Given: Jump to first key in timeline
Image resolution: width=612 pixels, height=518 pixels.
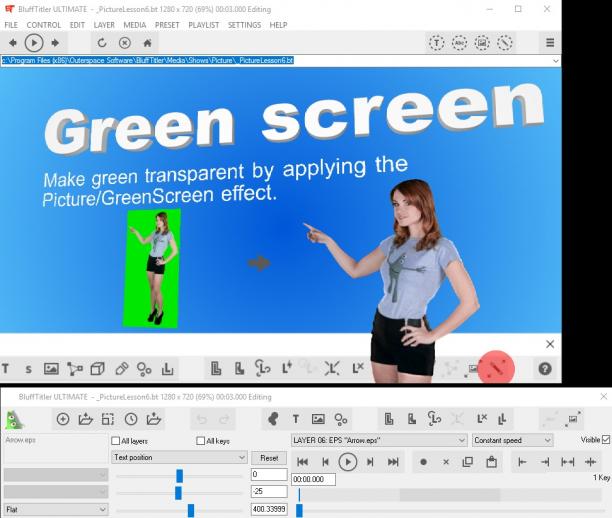Looking at the screenshot, I should pyautogui.click(x=302, y=462).
